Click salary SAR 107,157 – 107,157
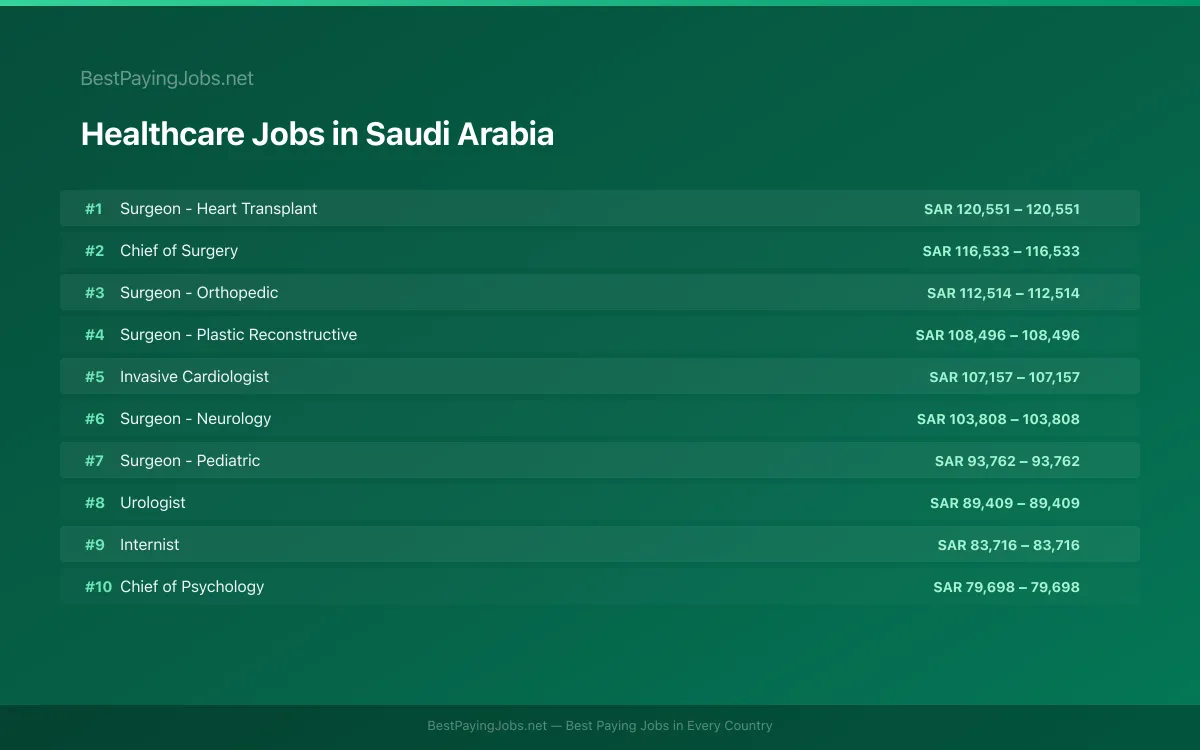The width and height of the screenshot is (1200, 750). (x=1004, y=377)
